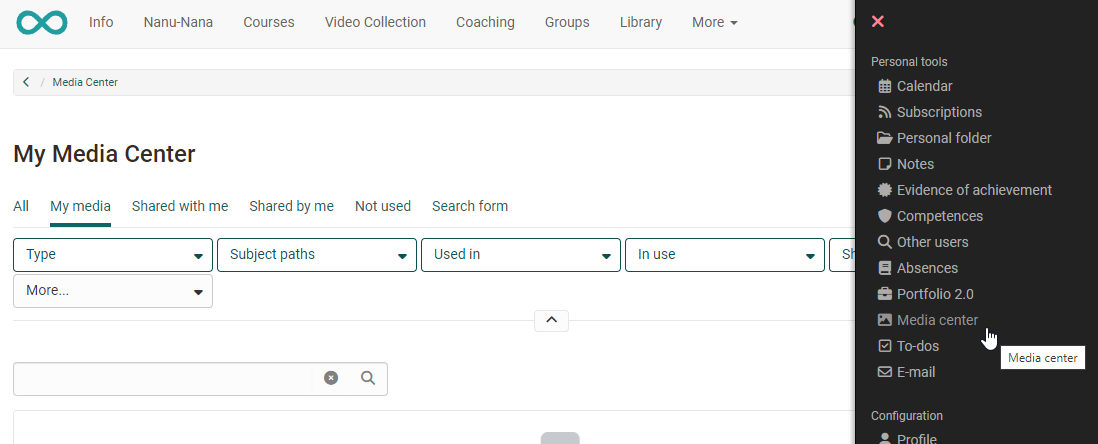This screenshot has width=1098, height=444.
Task: Open the Subject paths filter dropdown
Action: [x=317, y=255]
